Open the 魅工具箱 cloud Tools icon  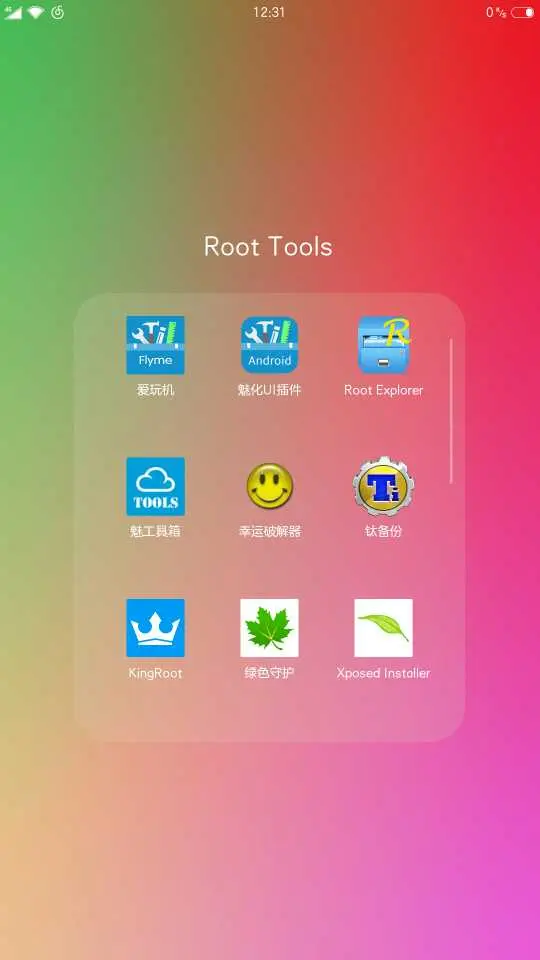pos(156,486)
